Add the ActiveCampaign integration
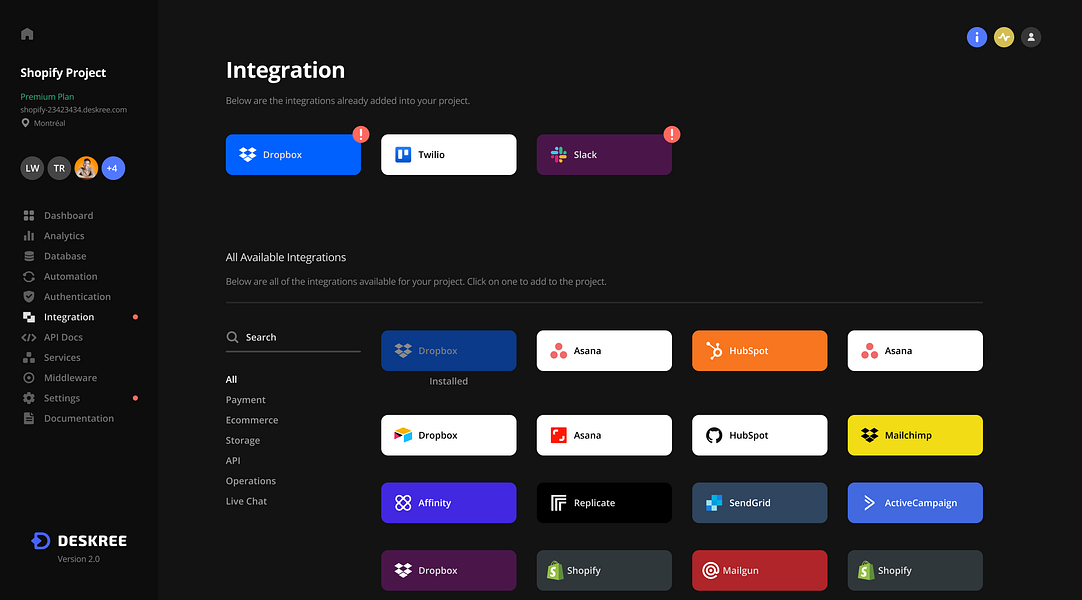This screenshot has height=600, width=1082. pos(915,503)
